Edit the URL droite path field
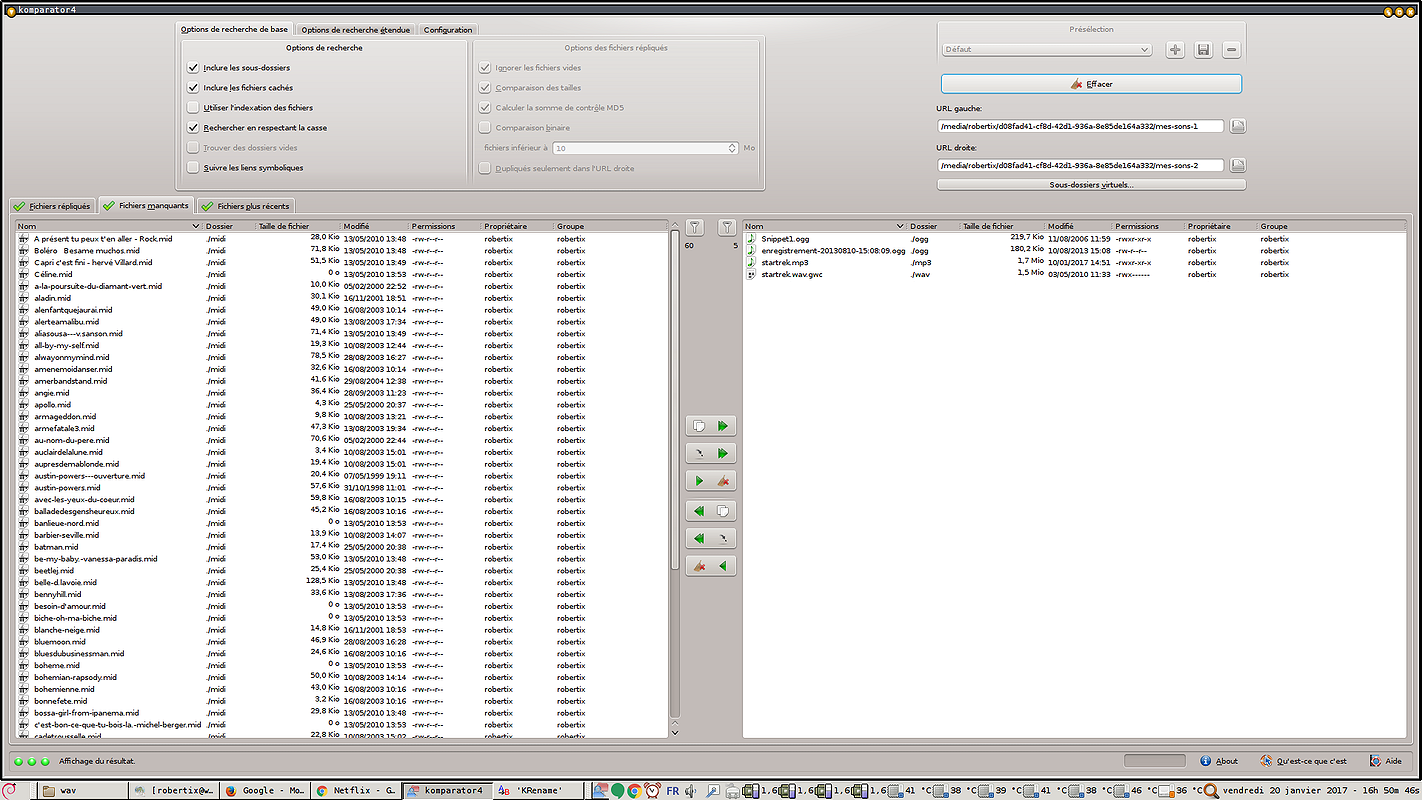Viewport: 1422px width, 800px height. click(x=1081, y=165)
